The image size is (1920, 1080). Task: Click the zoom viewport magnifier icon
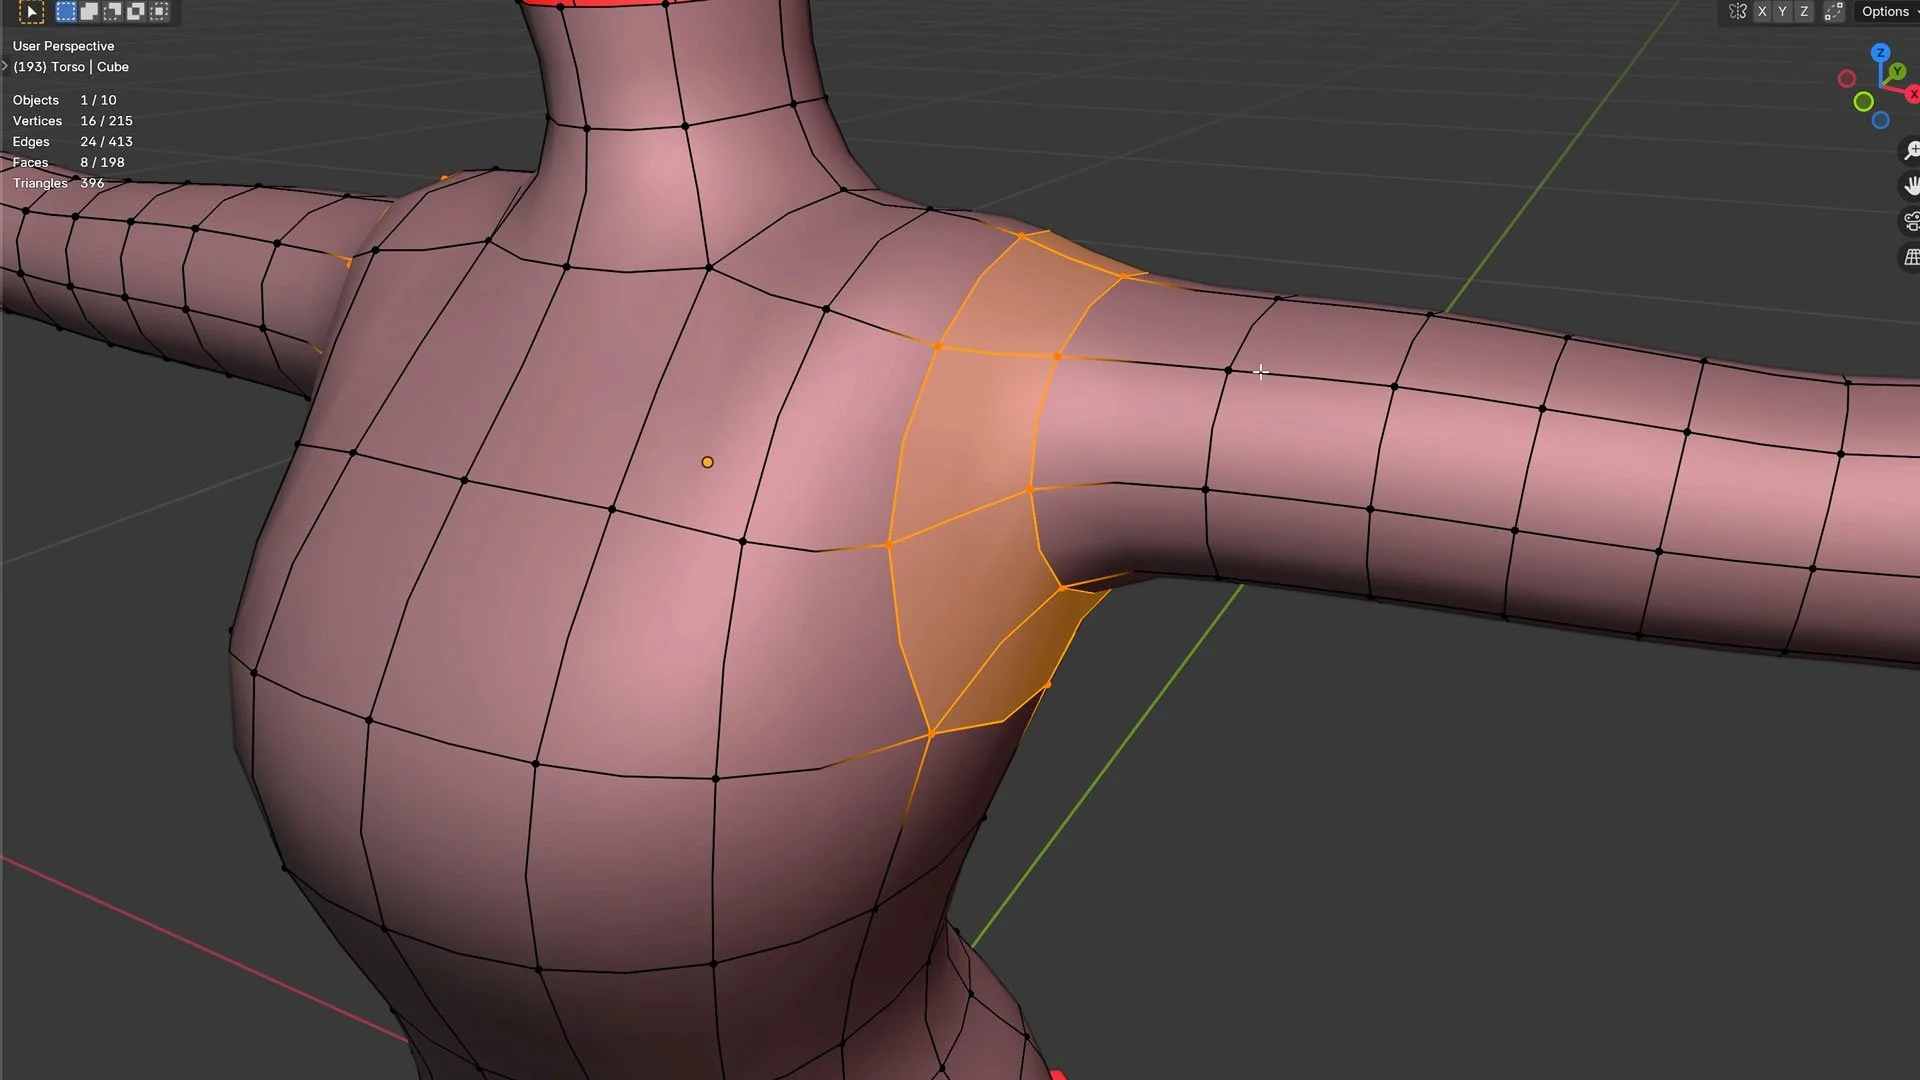click(1911, 151)
